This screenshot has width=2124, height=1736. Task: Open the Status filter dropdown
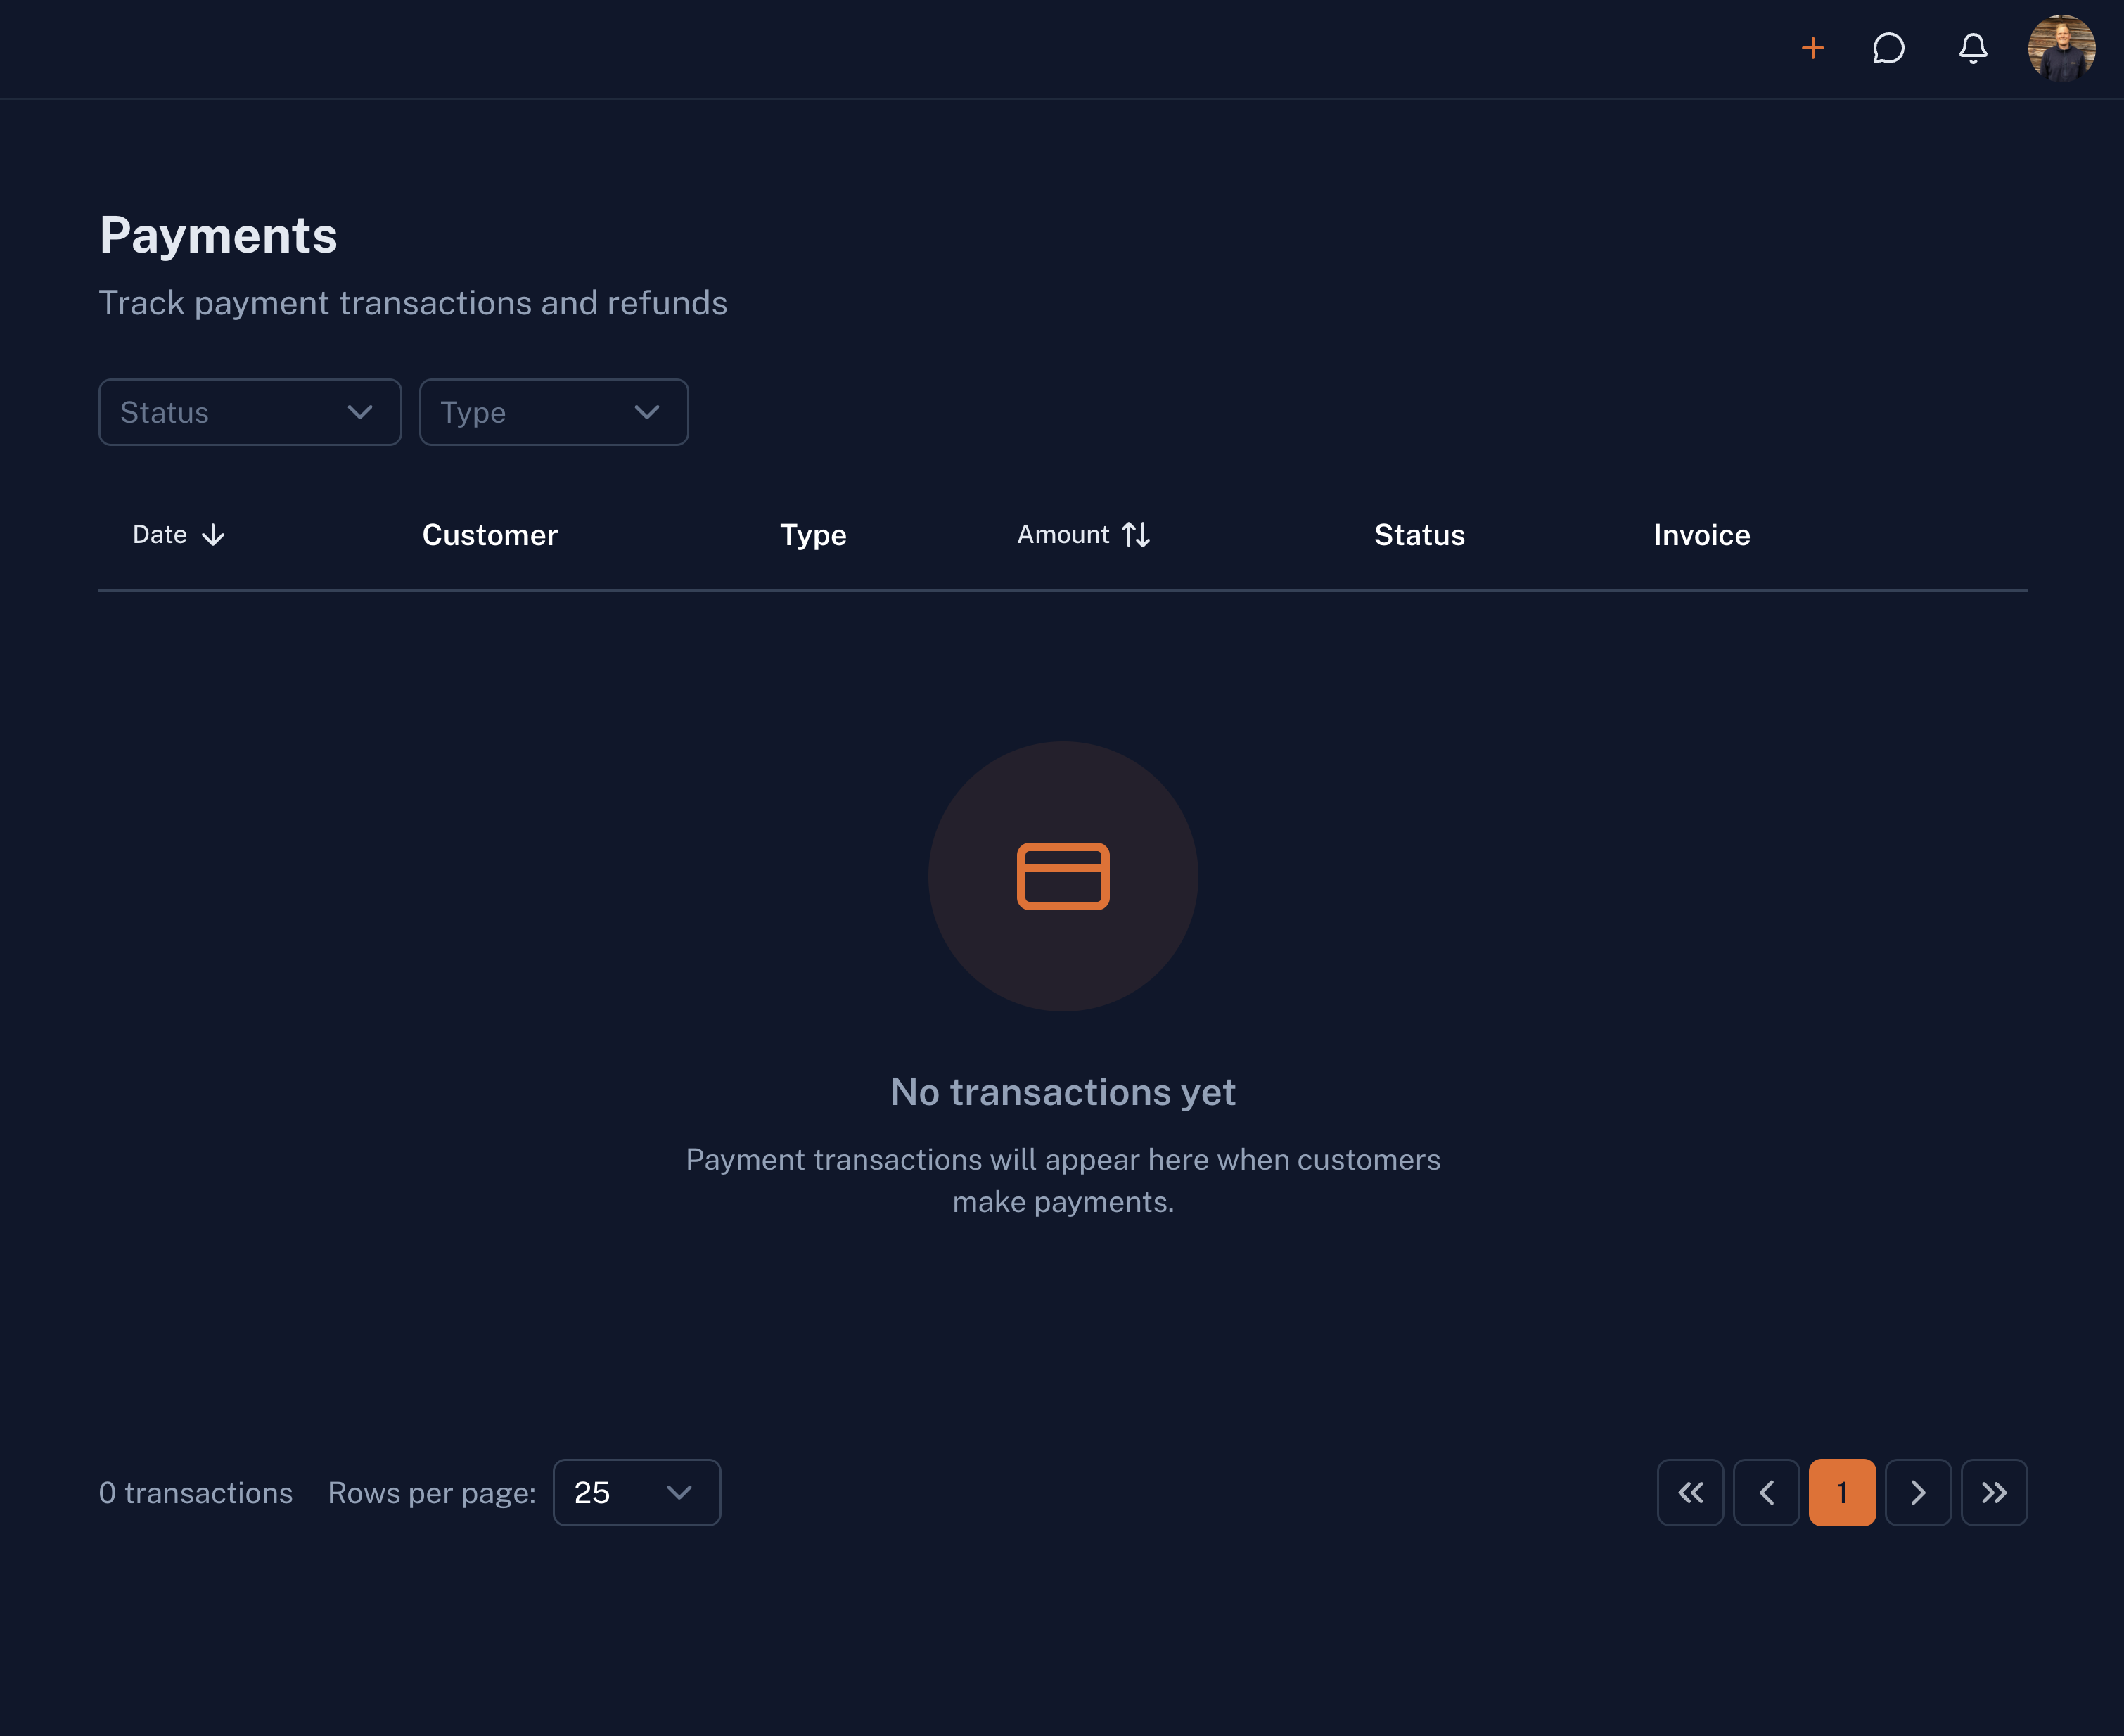coord(249,412)
